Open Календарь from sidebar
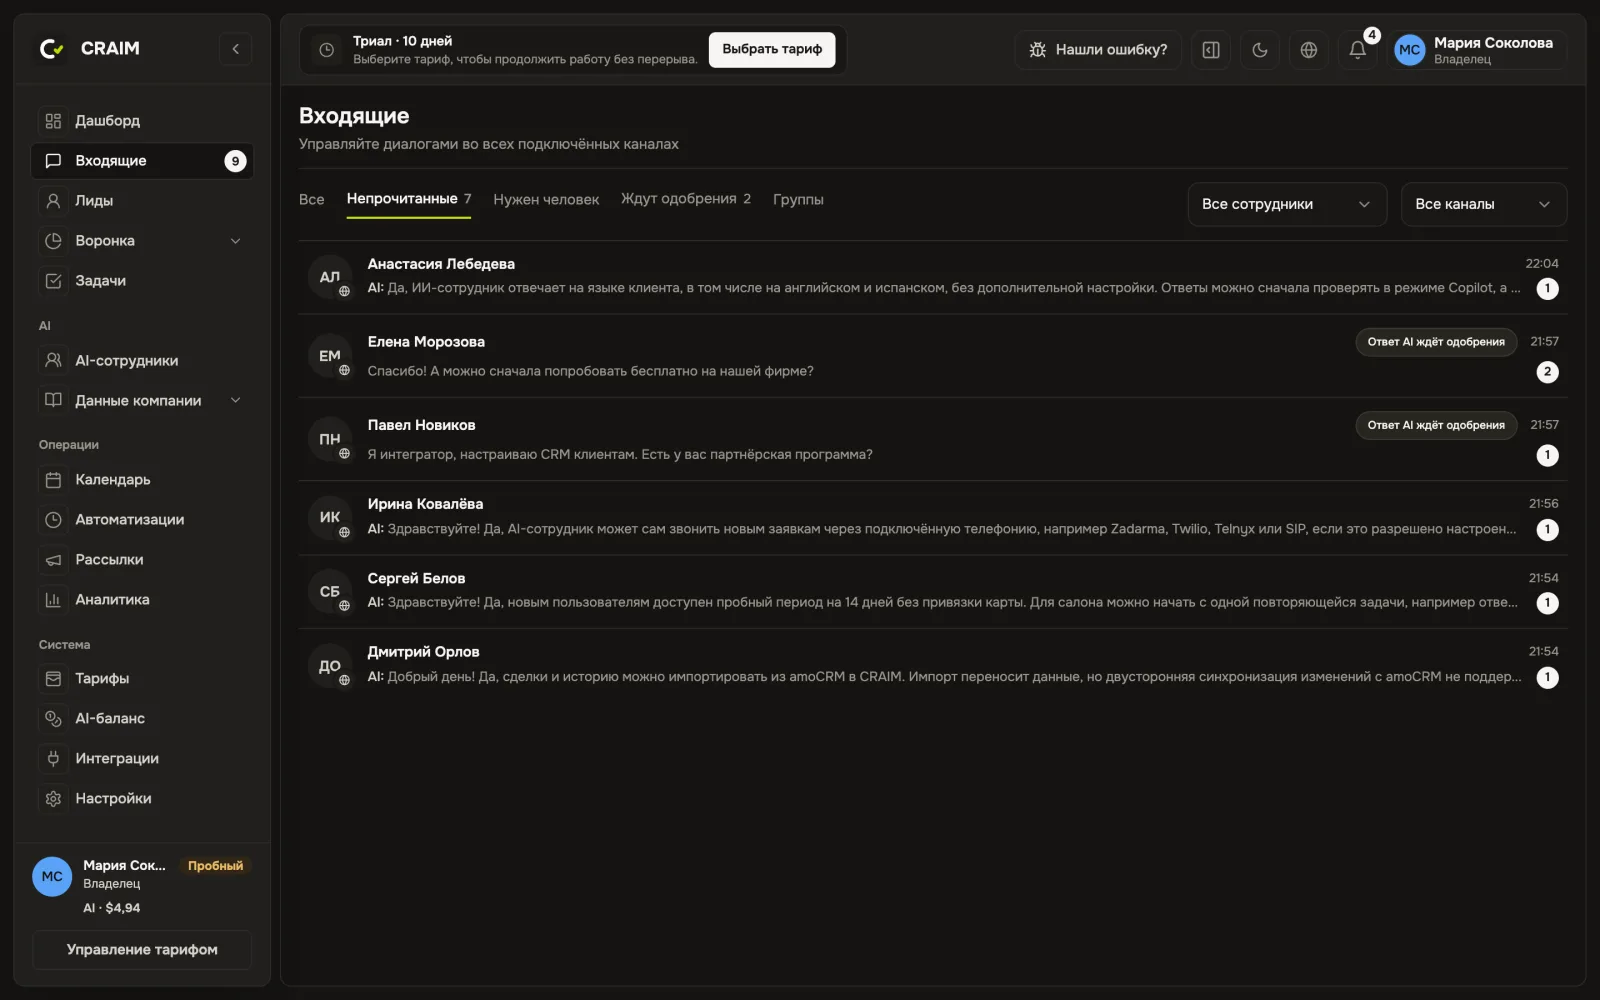The height and width of the screenshot is (1000, 1600). point(142,480)
